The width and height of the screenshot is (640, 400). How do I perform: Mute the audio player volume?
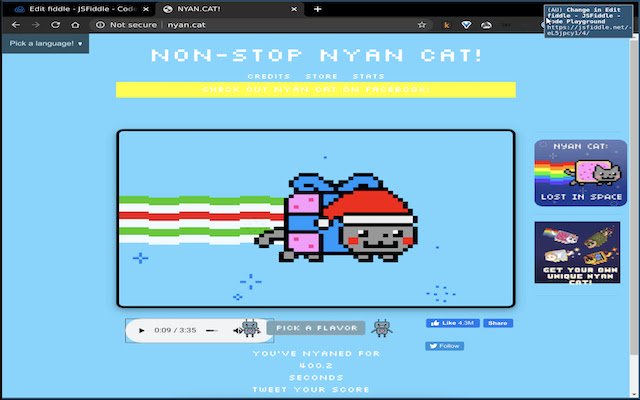click(x=237, y=330)
